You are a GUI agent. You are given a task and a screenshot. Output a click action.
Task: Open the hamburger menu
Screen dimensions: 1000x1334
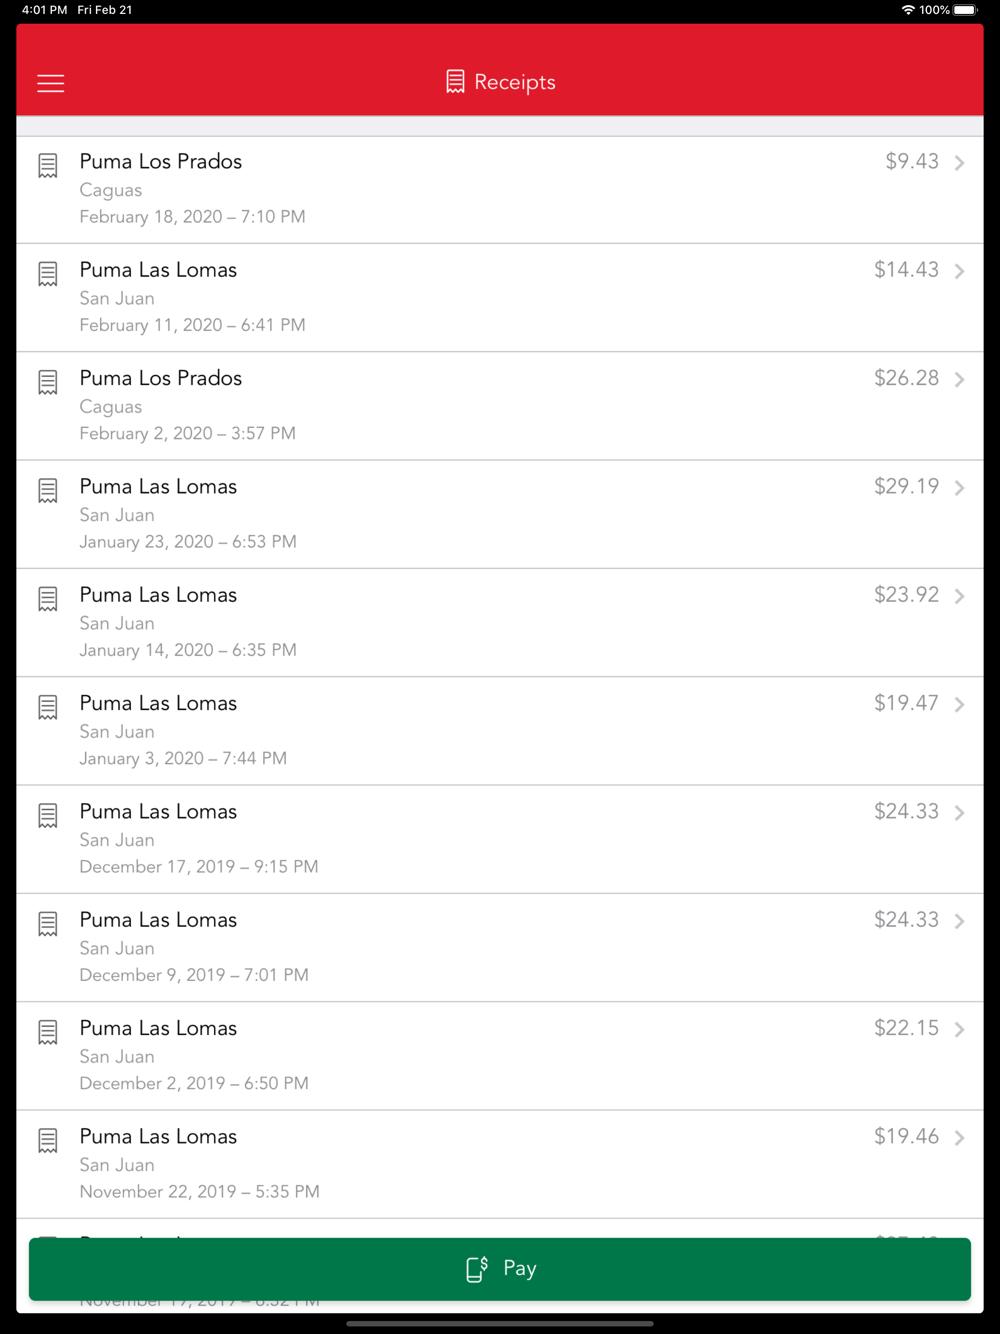(x=50, y=83)
